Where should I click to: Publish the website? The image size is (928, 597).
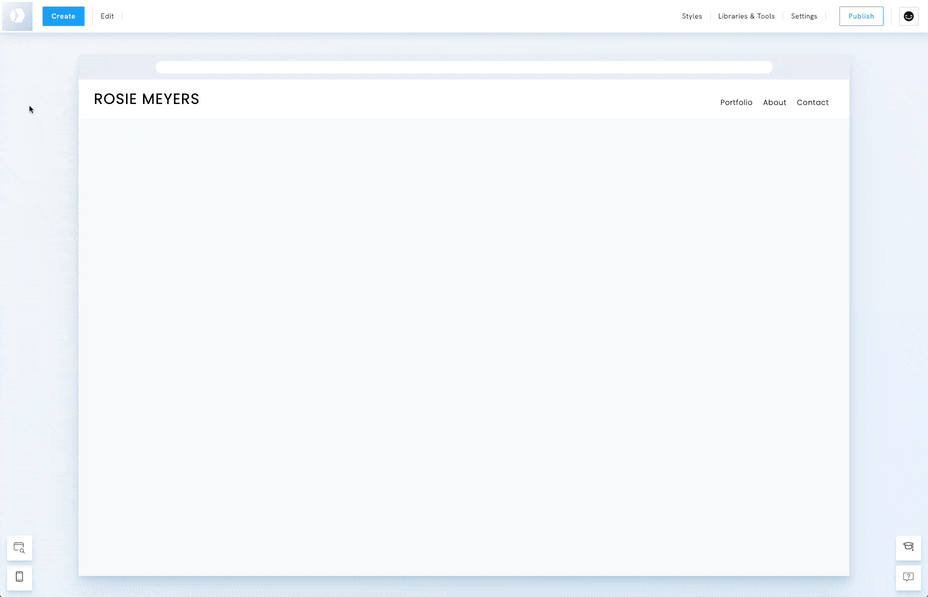tap(860, 16)
